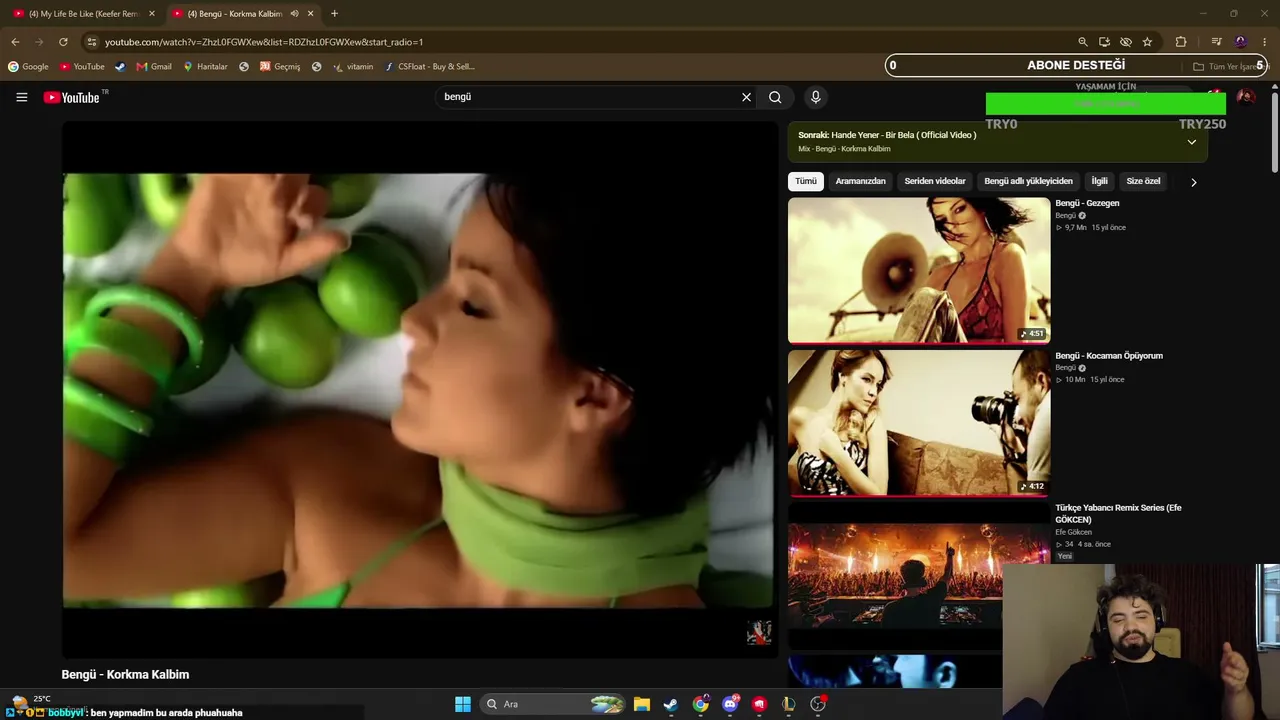This screenshot has width=1280, height=720.
Task: Click the 'Bengü - Kocaman Öpüyorum' title
Action: point(1109,356)
